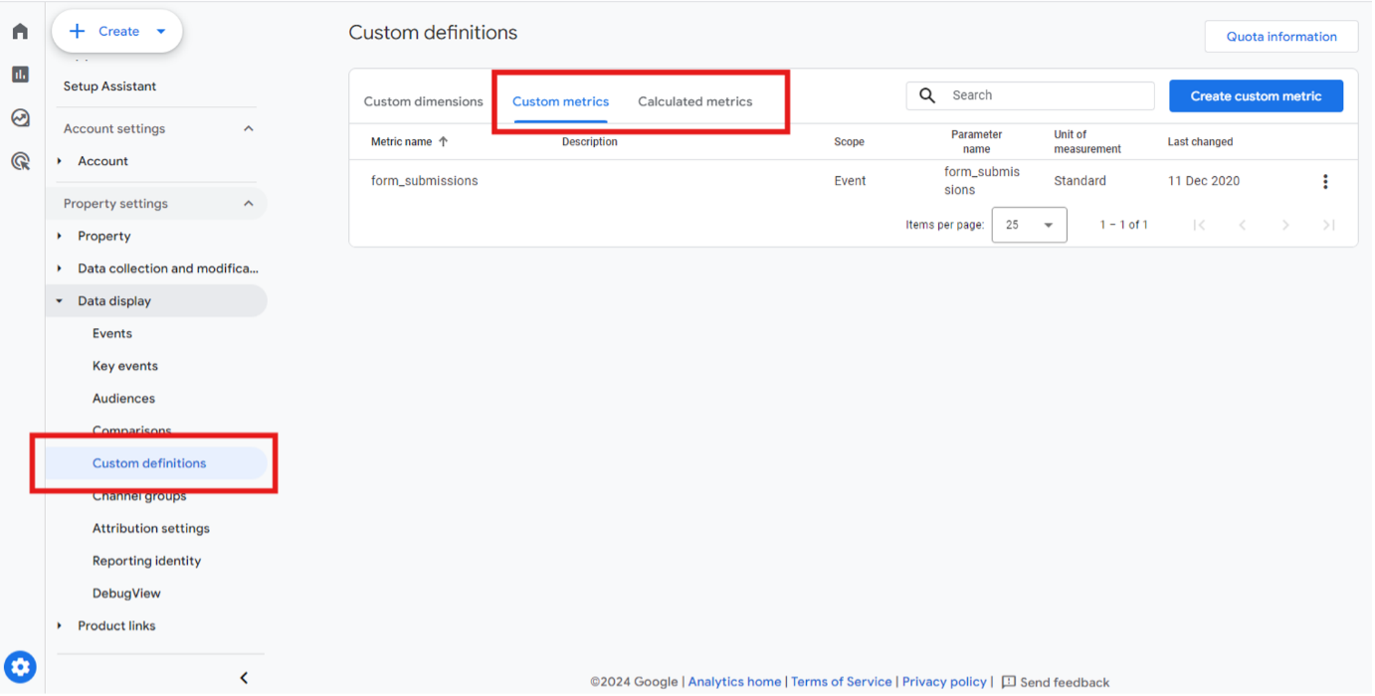Click the Send feedback icon
The width and height of the screenshot is (1375, 696).
1008,682
